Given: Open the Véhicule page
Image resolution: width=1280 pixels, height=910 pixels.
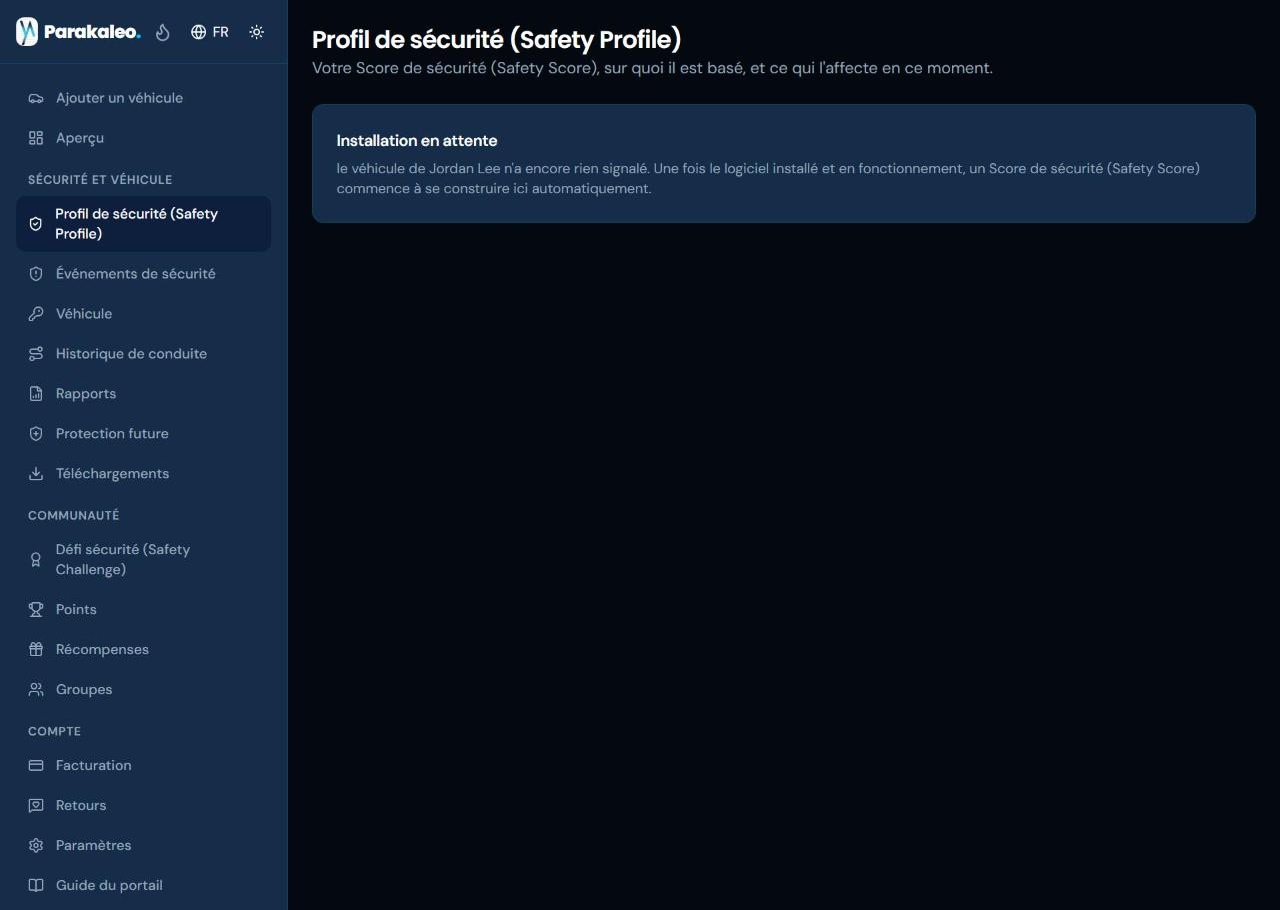Looking at the screenshot, I should (143, 314).
